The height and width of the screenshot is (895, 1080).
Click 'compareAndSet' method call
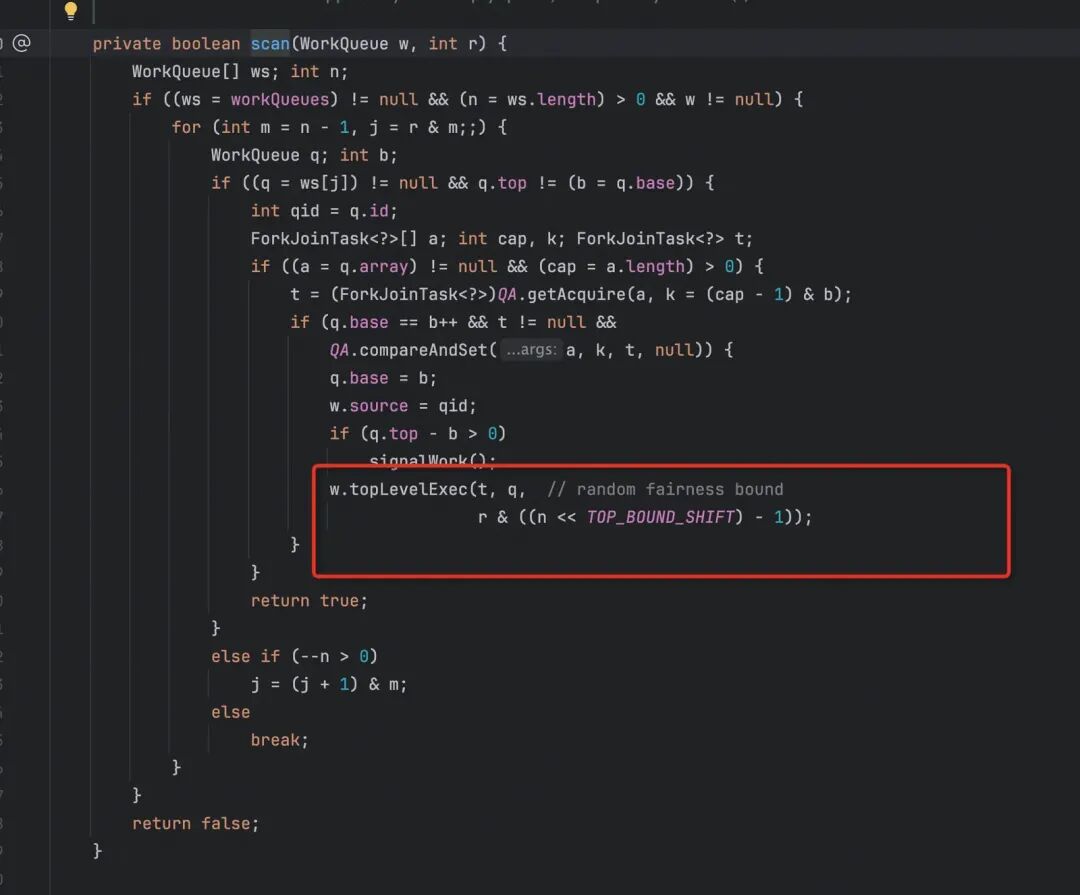423,350
